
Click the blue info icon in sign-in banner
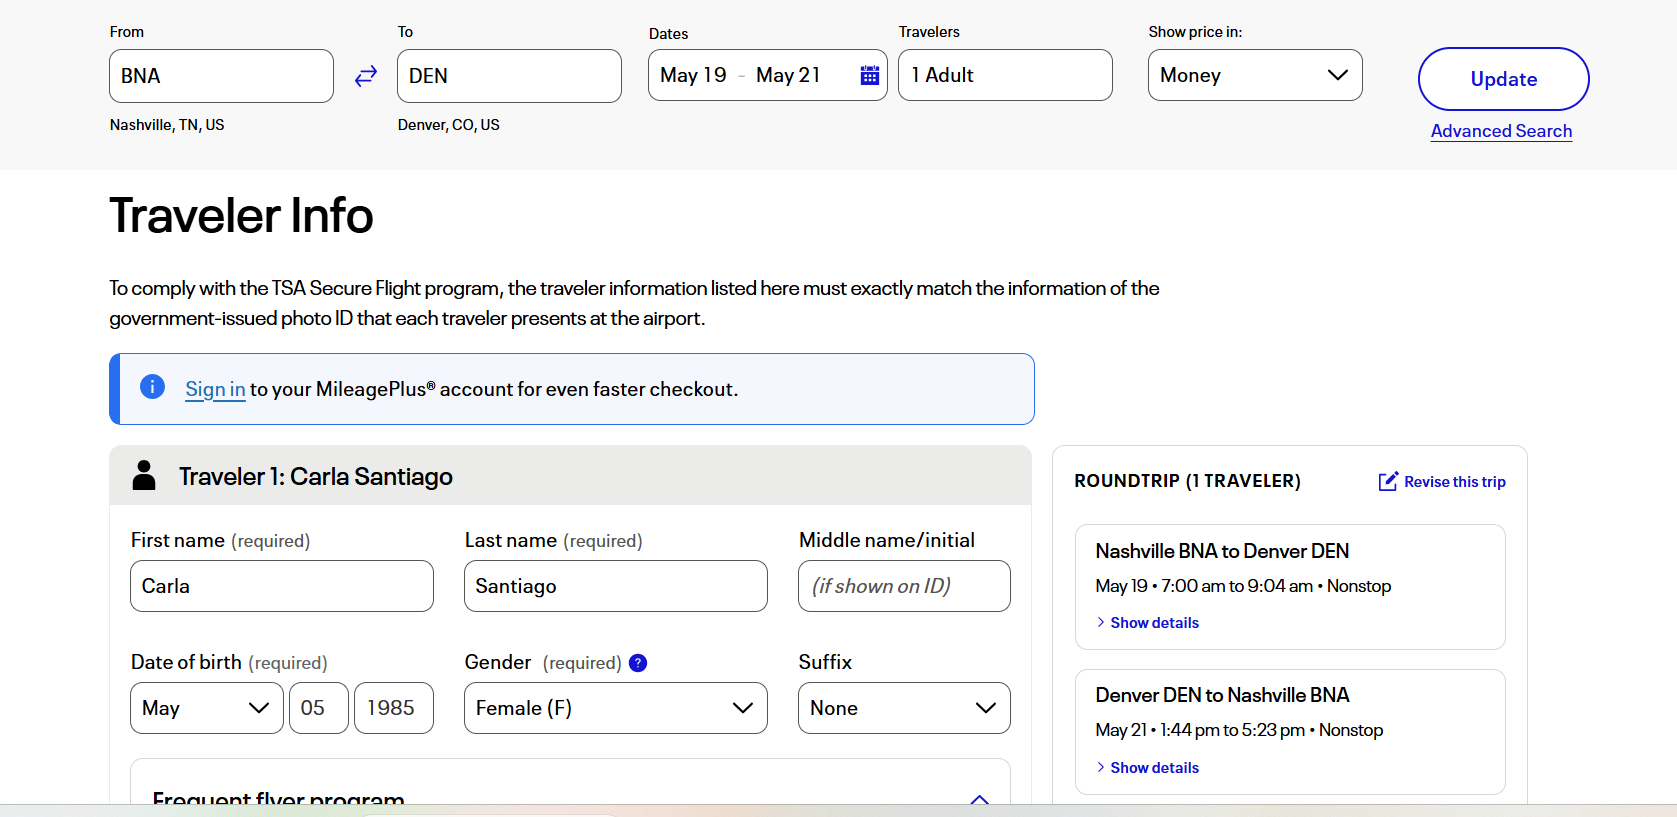click(152, 387)
